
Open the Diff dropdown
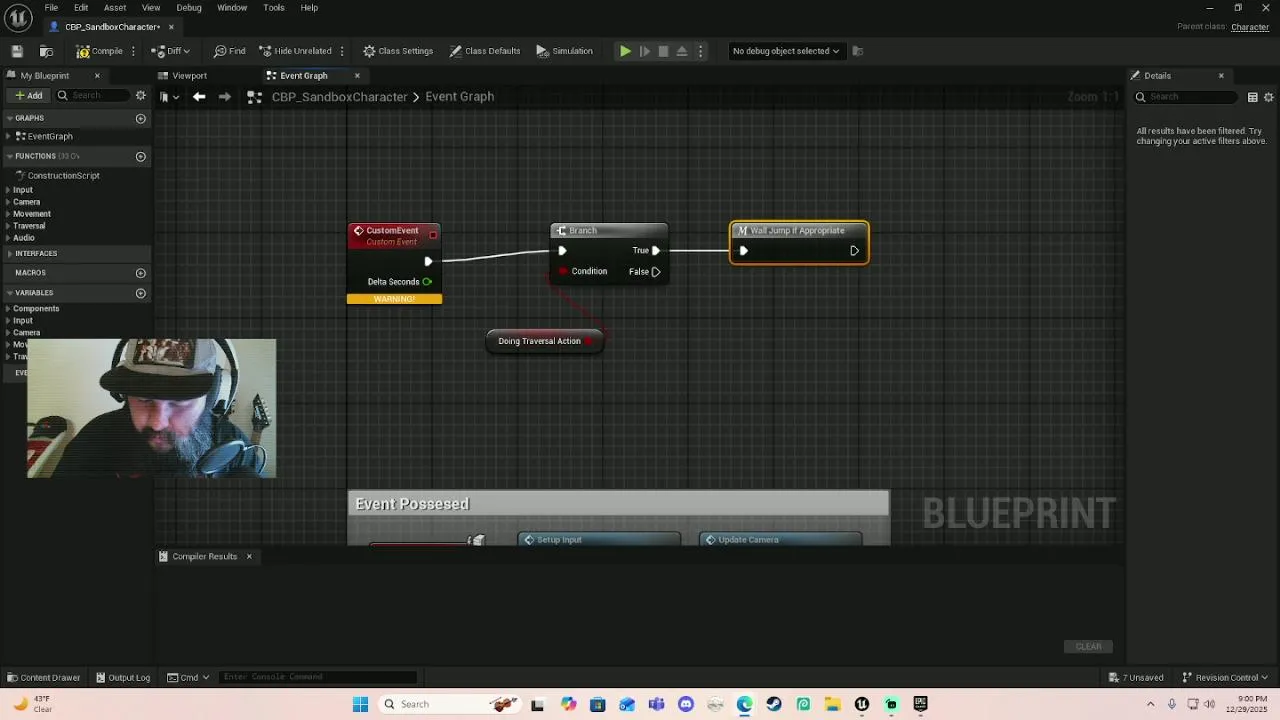[x=171, y=51]
